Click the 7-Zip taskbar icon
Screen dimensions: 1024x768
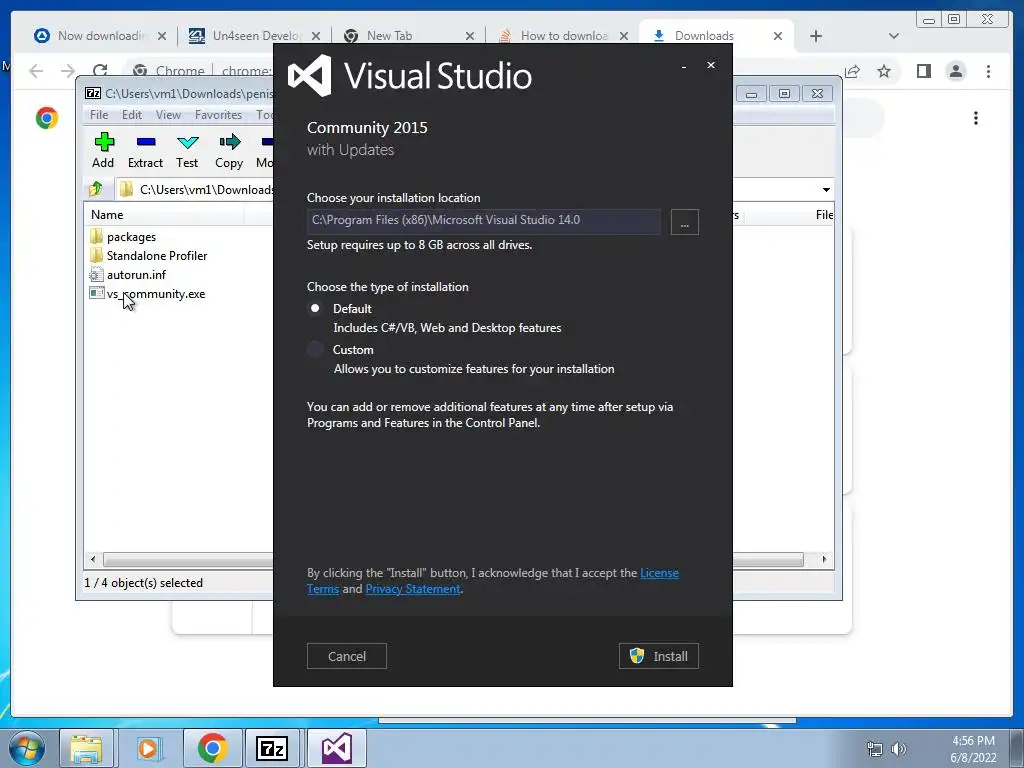click(x=272, y=748)
